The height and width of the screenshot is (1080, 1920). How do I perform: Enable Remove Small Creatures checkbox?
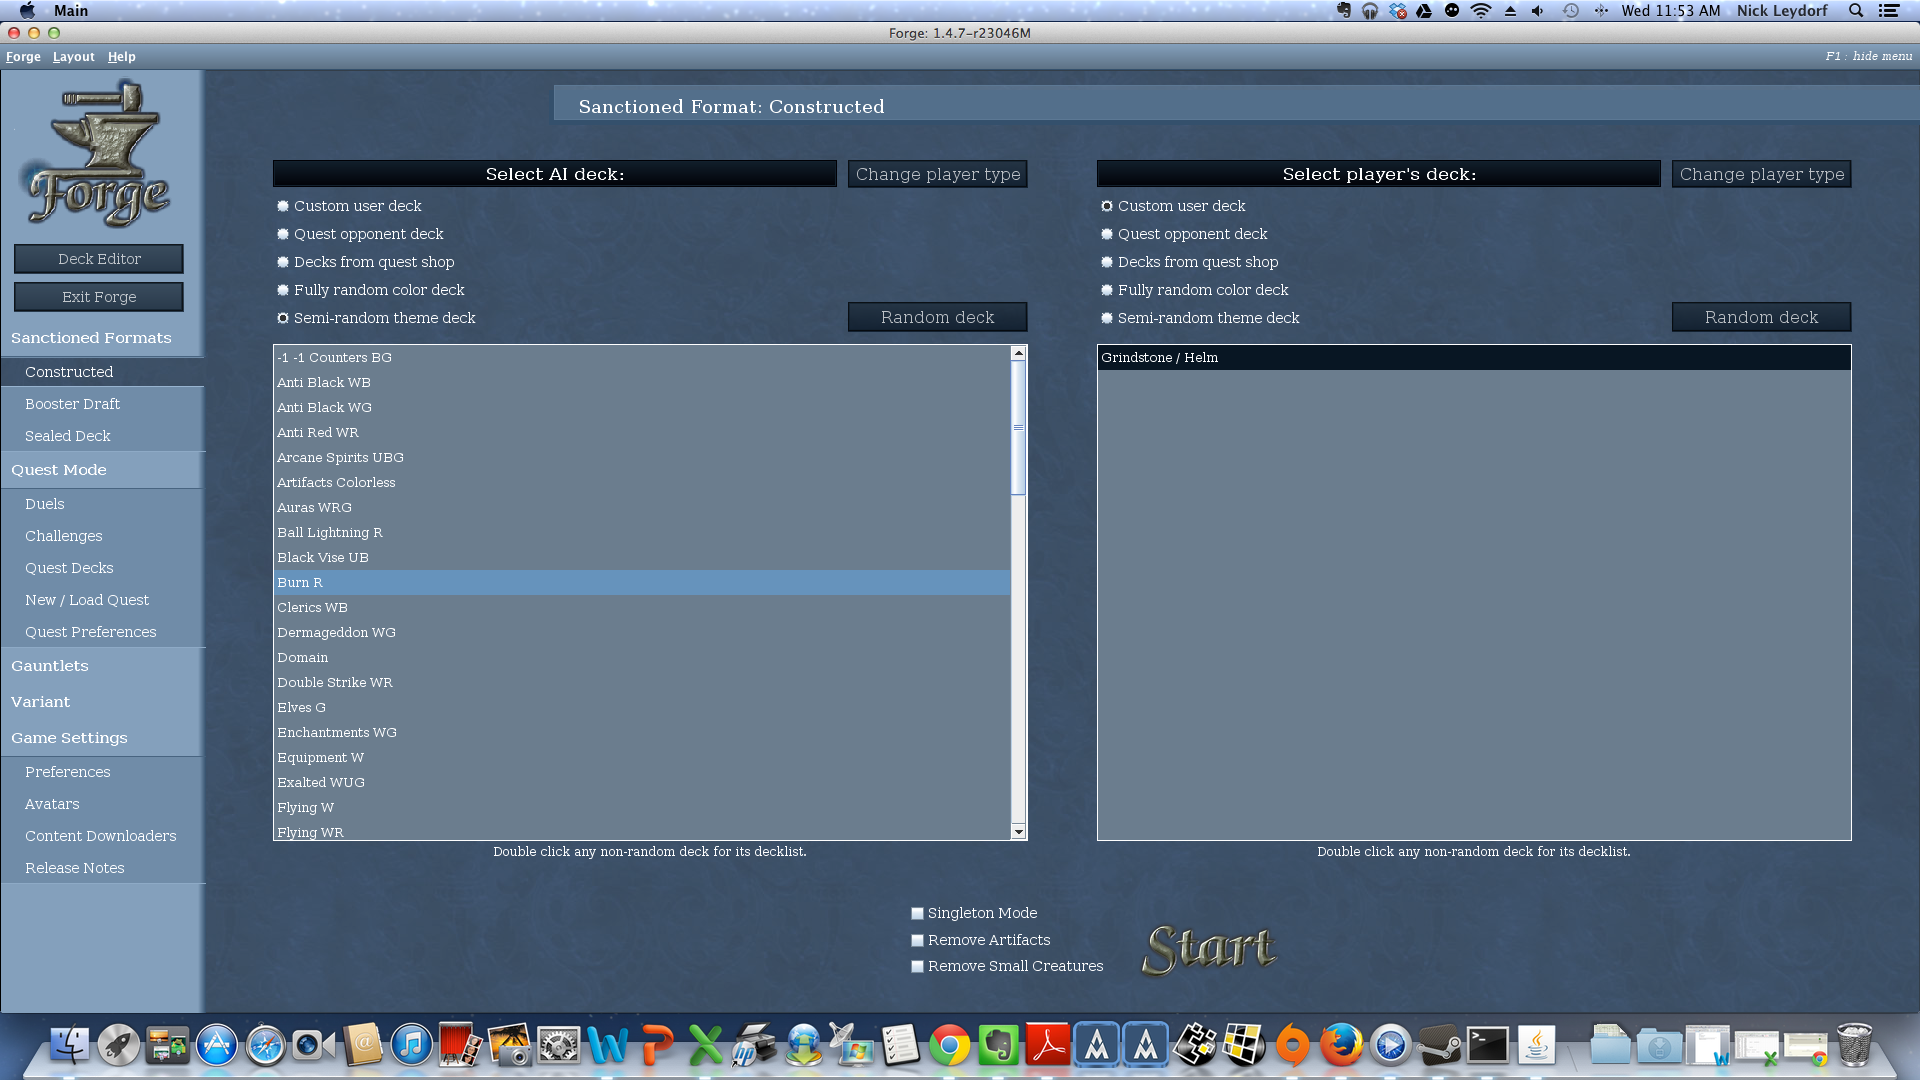click(917, 966)
